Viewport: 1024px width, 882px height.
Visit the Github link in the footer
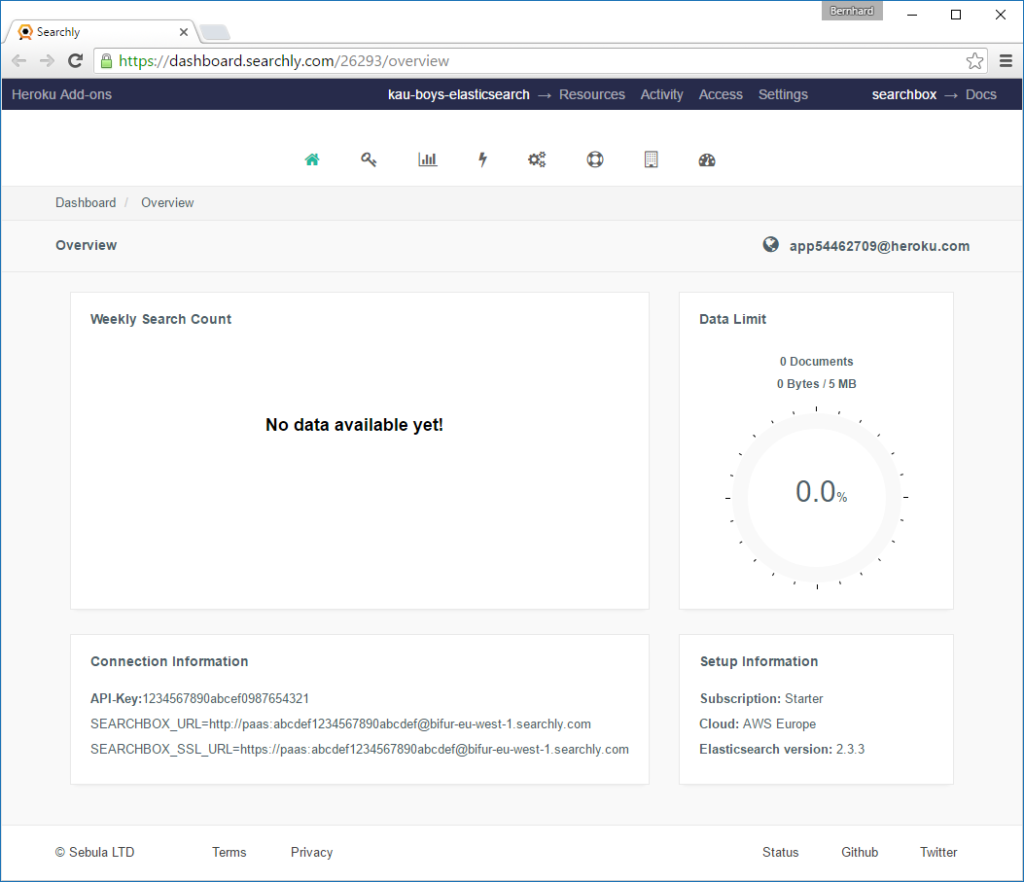tap(859, 852)
